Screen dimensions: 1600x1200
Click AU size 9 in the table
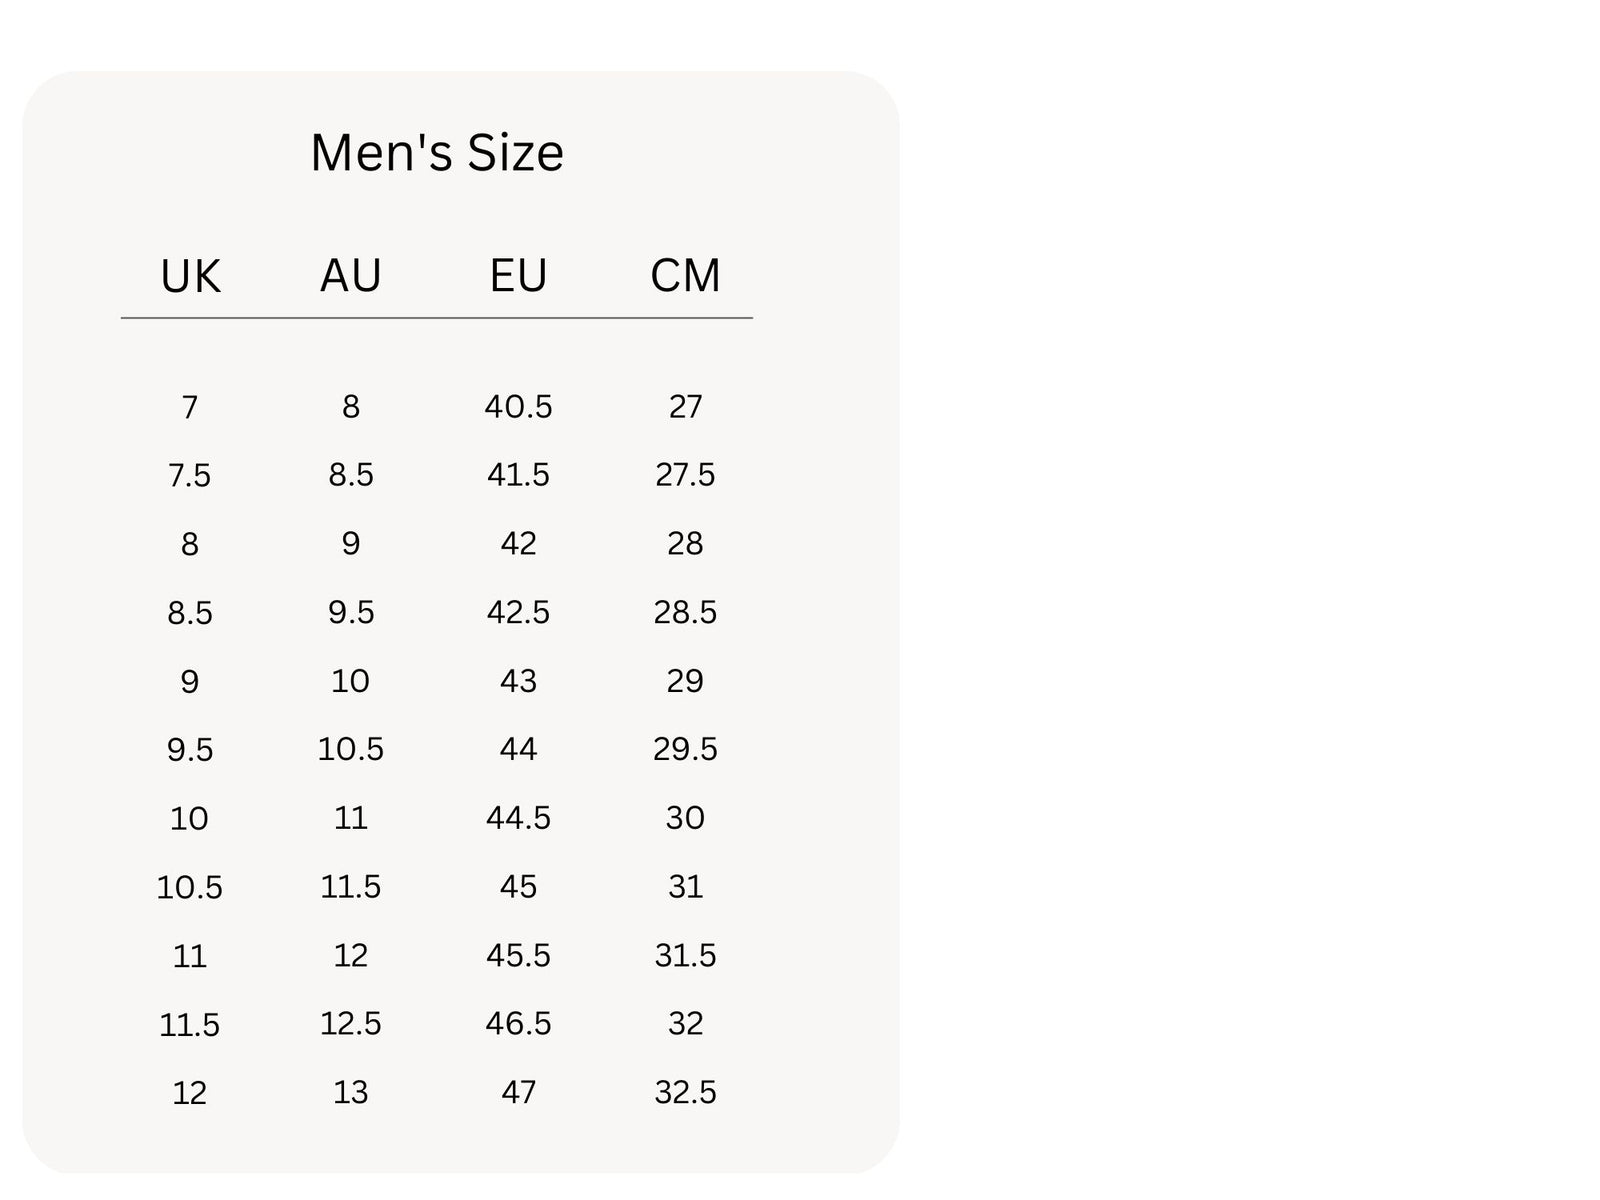click(x=351, y=544)
